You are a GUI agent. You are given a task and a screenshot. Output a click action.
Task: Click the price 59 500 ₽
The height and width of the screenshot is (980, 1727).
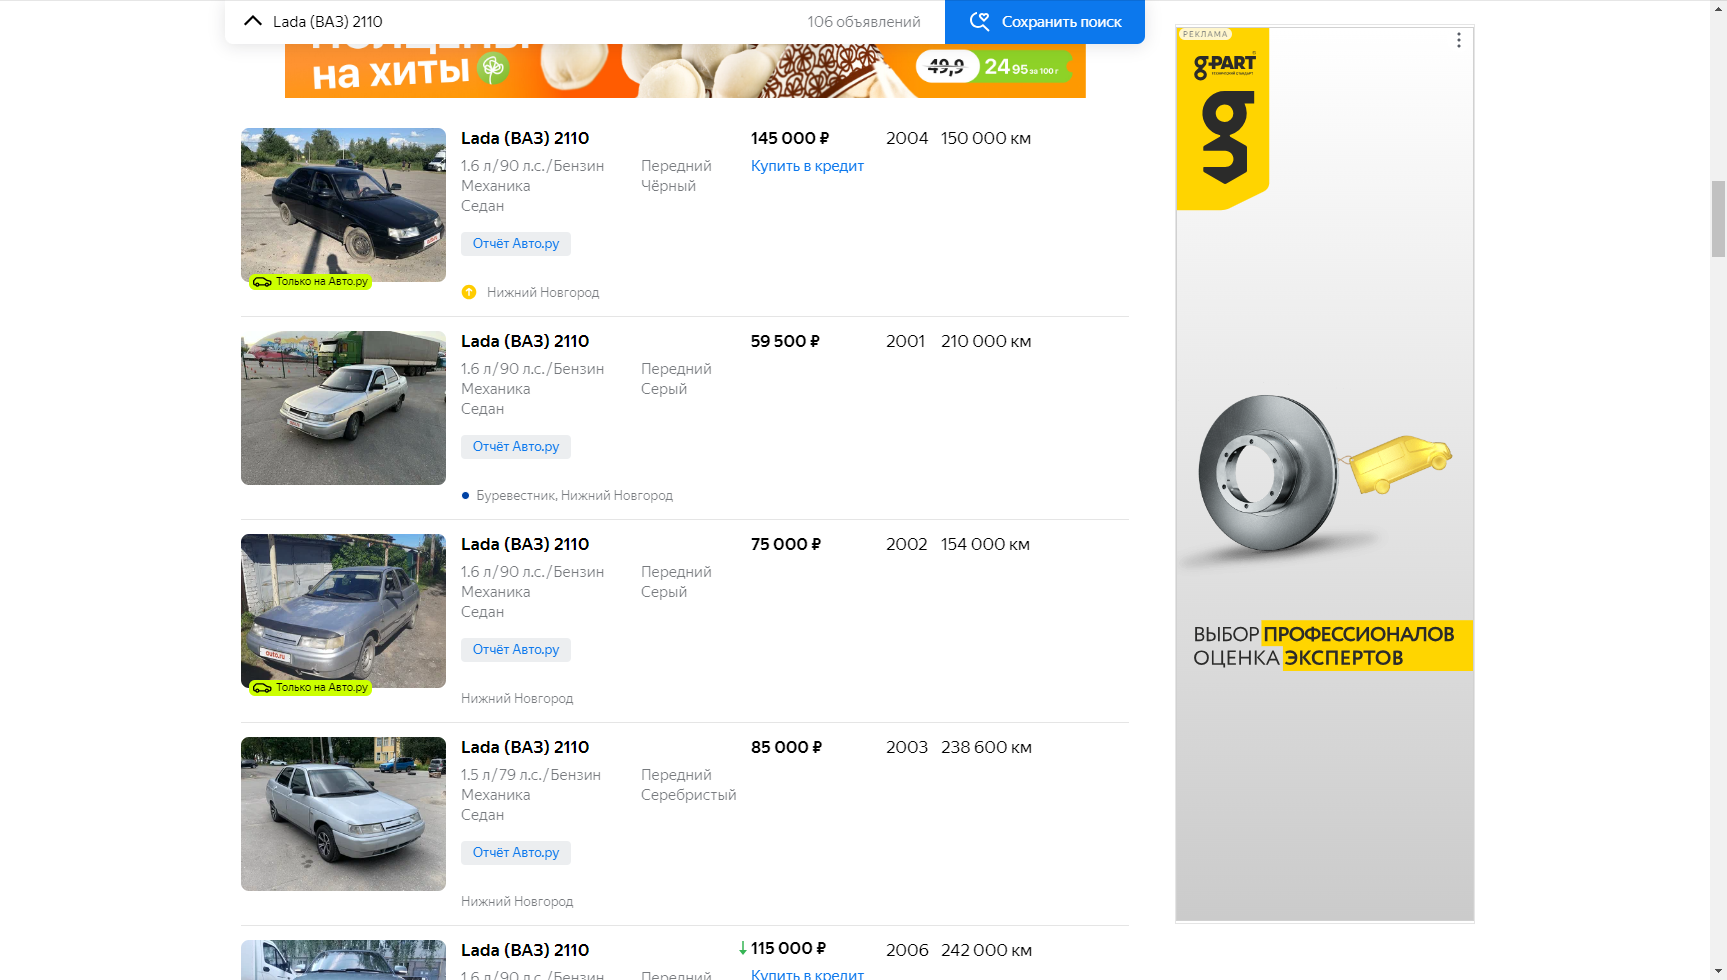785,341
